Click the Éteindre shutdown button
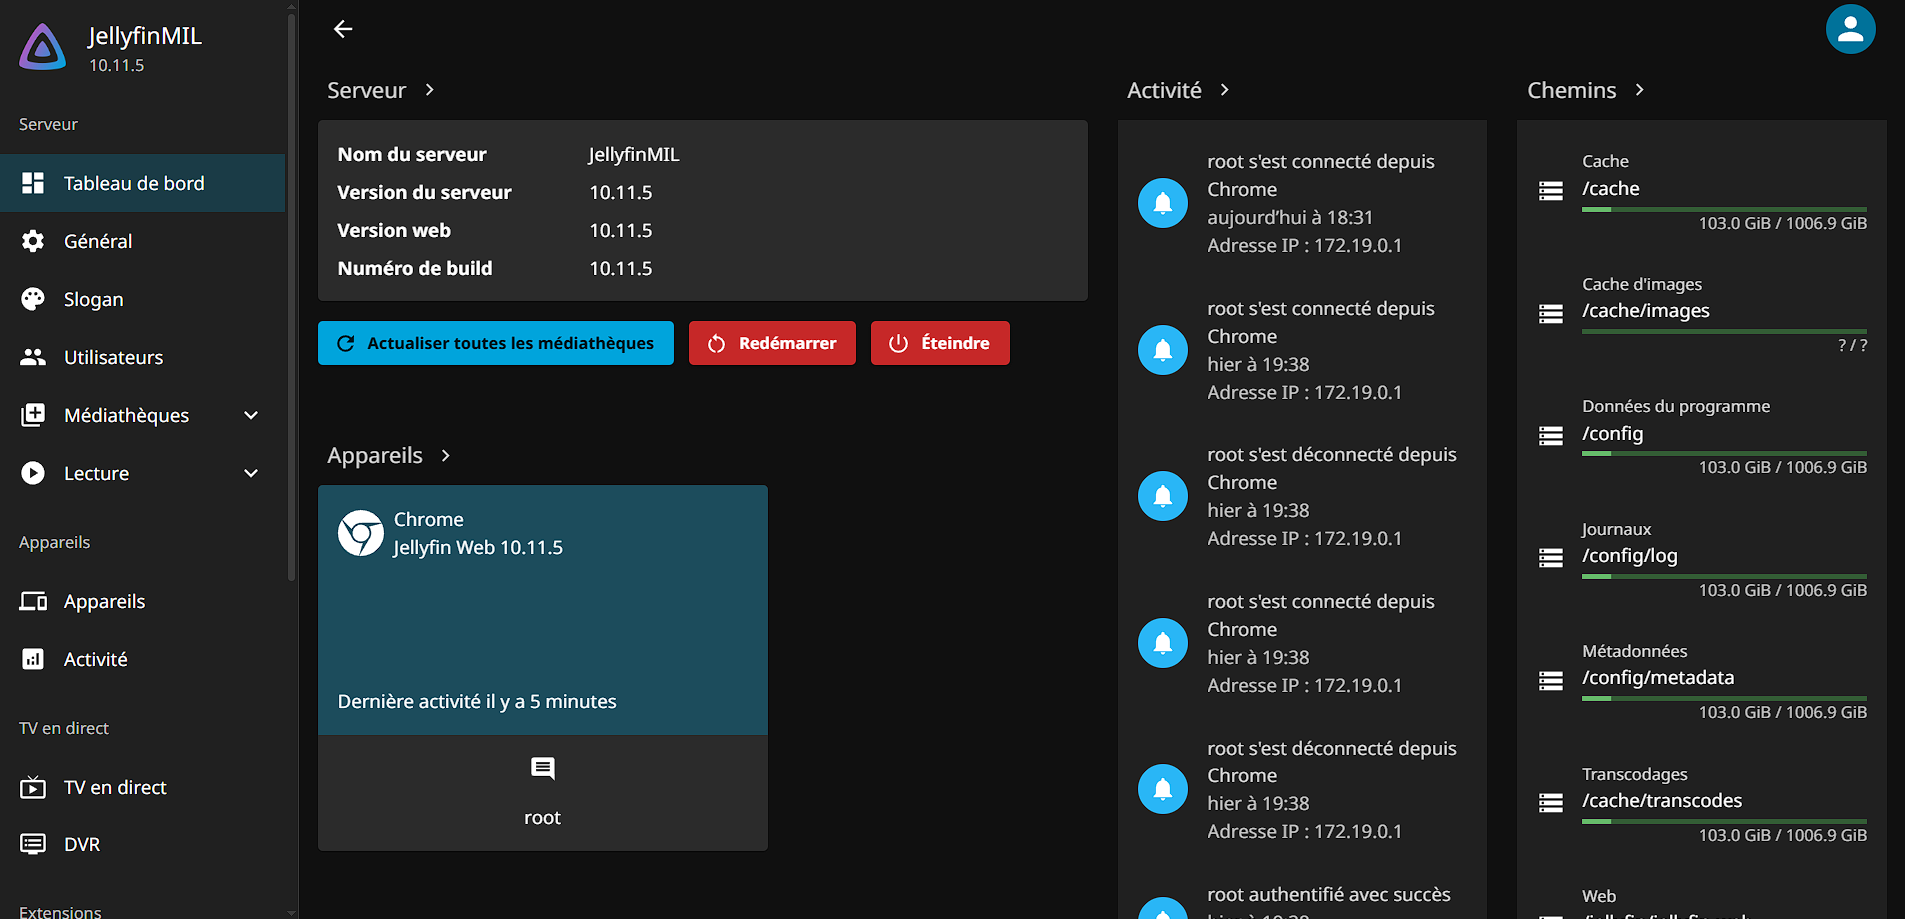 coord(940,343)
